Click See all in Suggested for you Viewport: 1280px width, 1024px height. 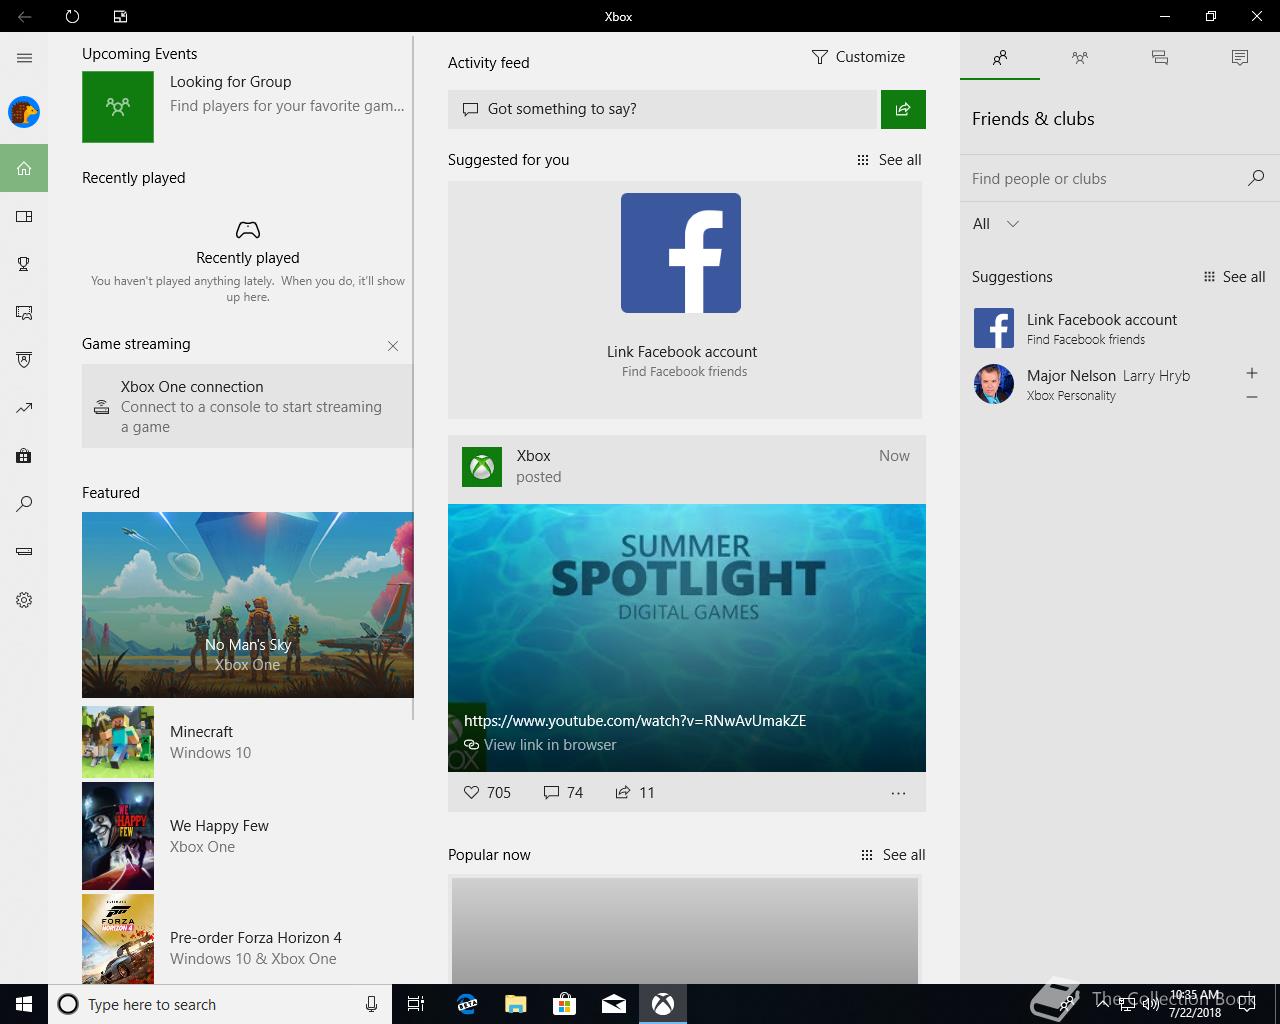889,160
